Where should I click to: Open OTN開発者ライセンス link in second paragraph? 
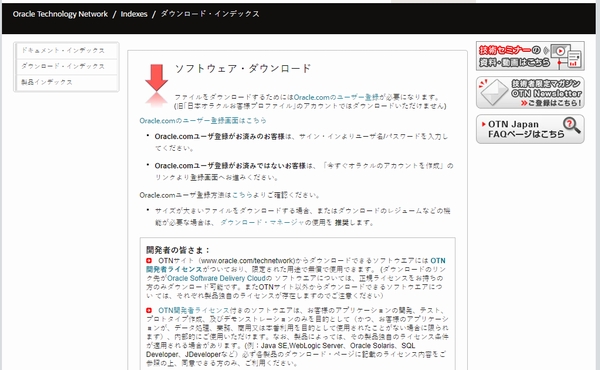click(x=193, y=310)
